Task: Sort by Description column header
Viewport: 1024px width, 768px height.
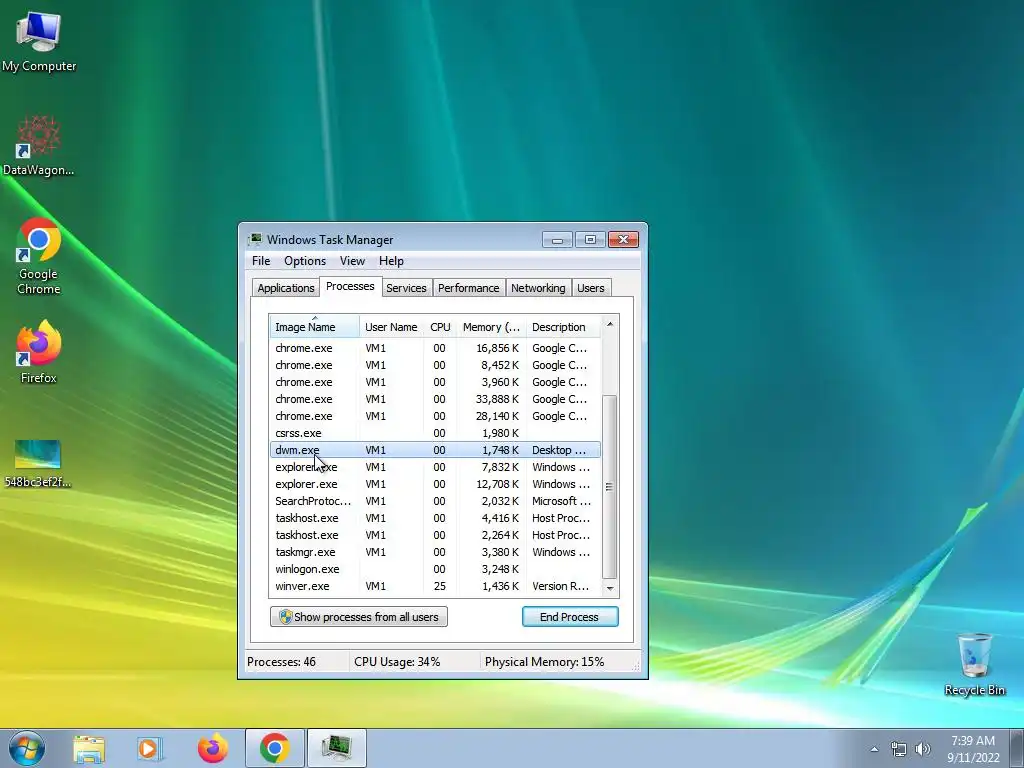Action: point(563,327)
